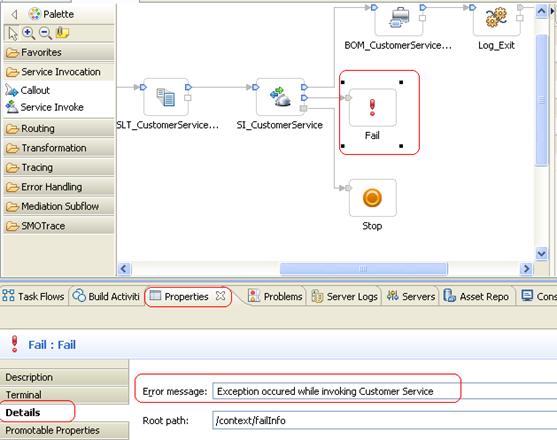Expand the SMOTrace palette drawer
This screenshot has height=440, width=557.
pos(59,226)
